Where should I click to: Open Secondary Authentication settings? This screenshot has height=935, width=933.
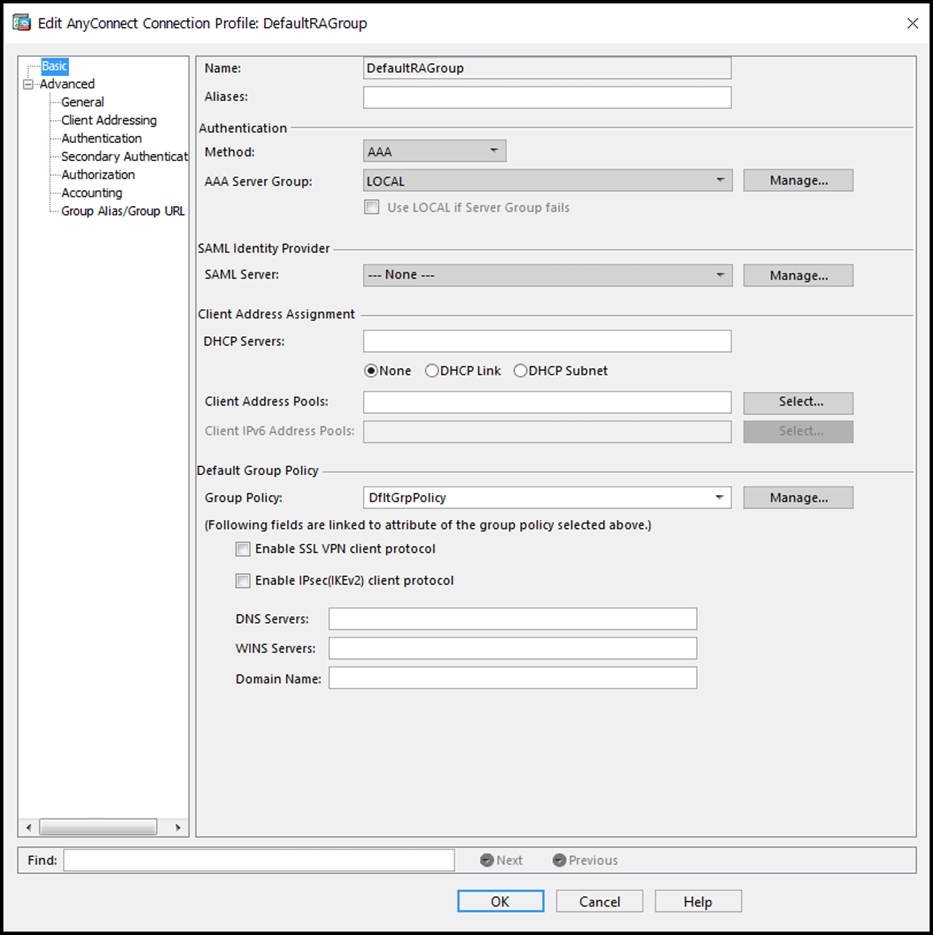[x=124, y=156]
